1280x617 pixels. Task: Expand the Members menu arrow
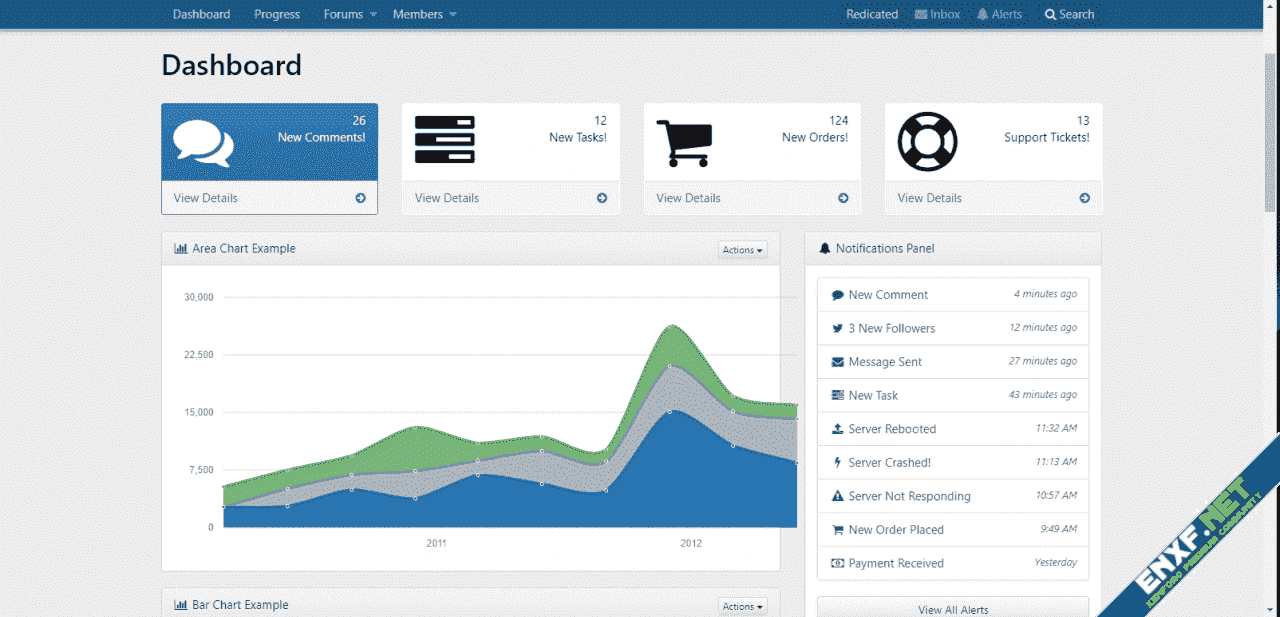coord(453,15)
